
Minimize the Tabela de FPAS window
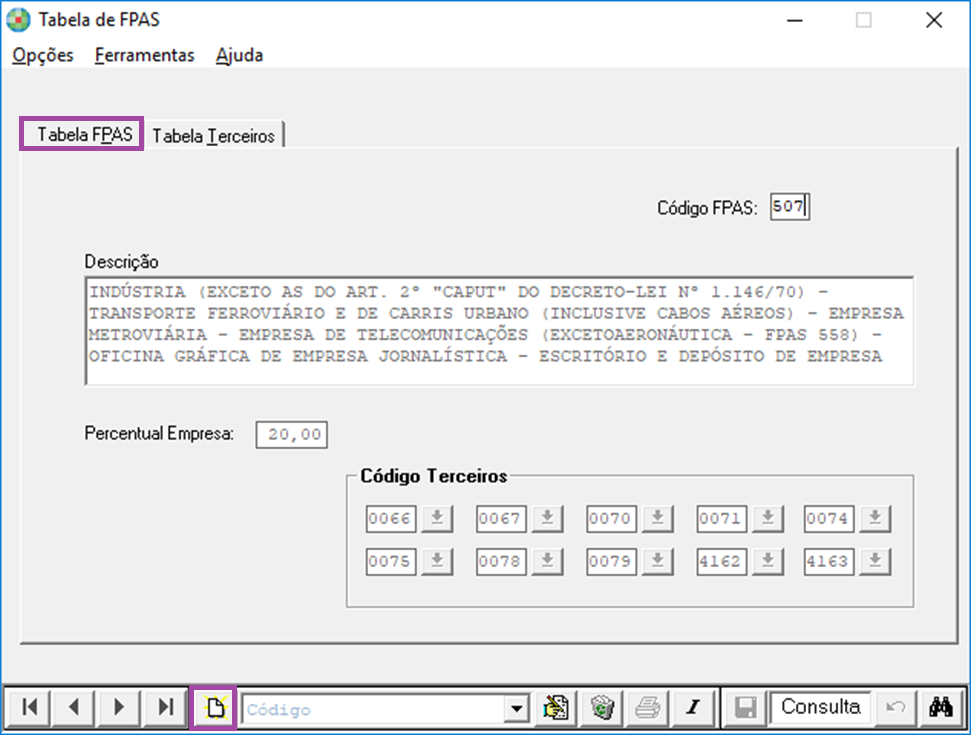click(795, 20)
